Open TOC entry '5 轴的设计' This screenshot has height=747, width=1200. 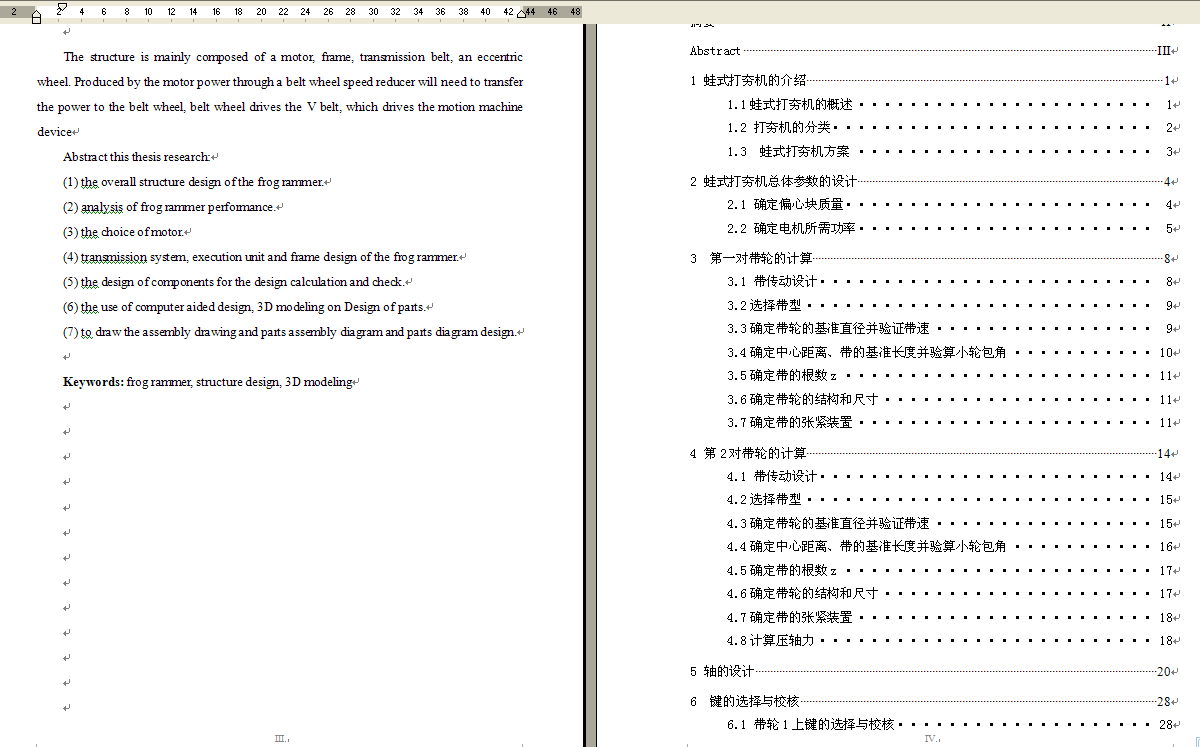[x=933, y=672]
